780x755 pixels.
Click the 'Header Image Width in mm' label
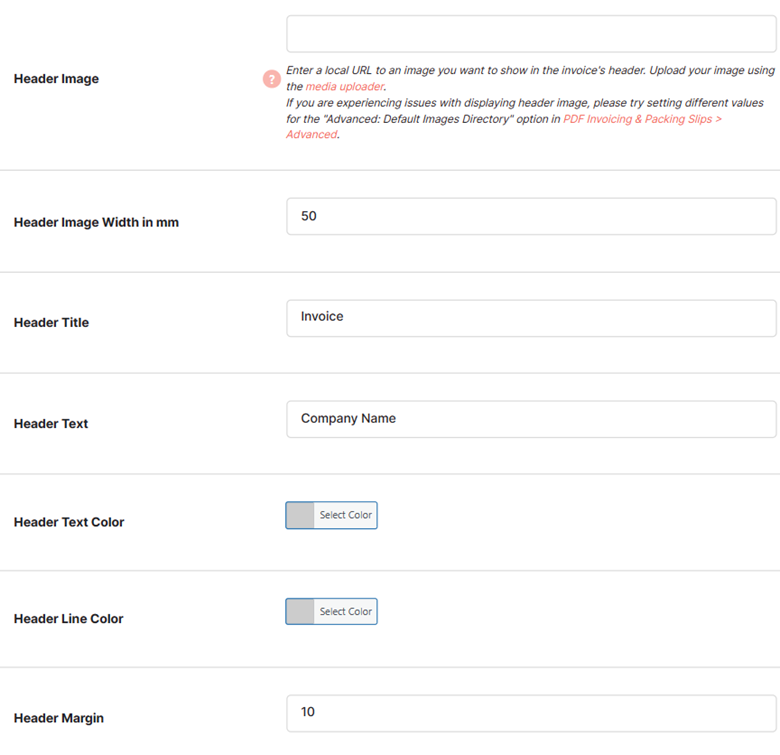click(x=96, y=222)
